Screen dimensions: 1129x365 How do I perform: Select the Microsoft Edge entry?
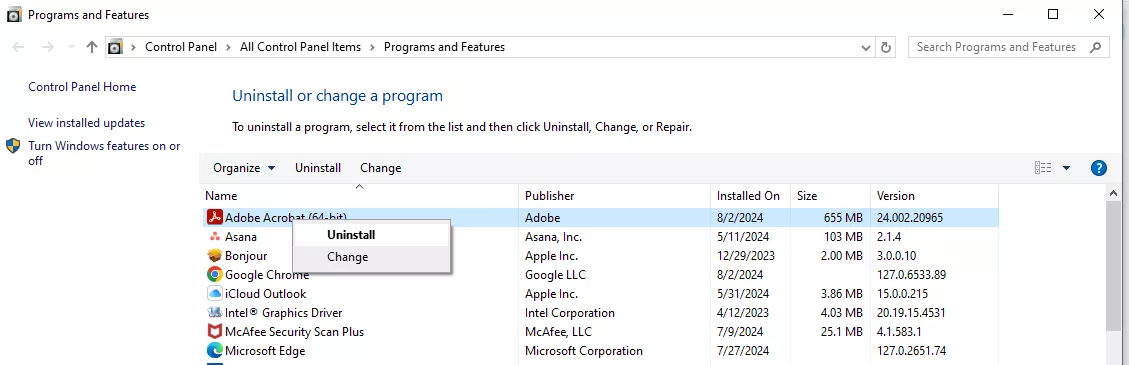pos(600,351)
